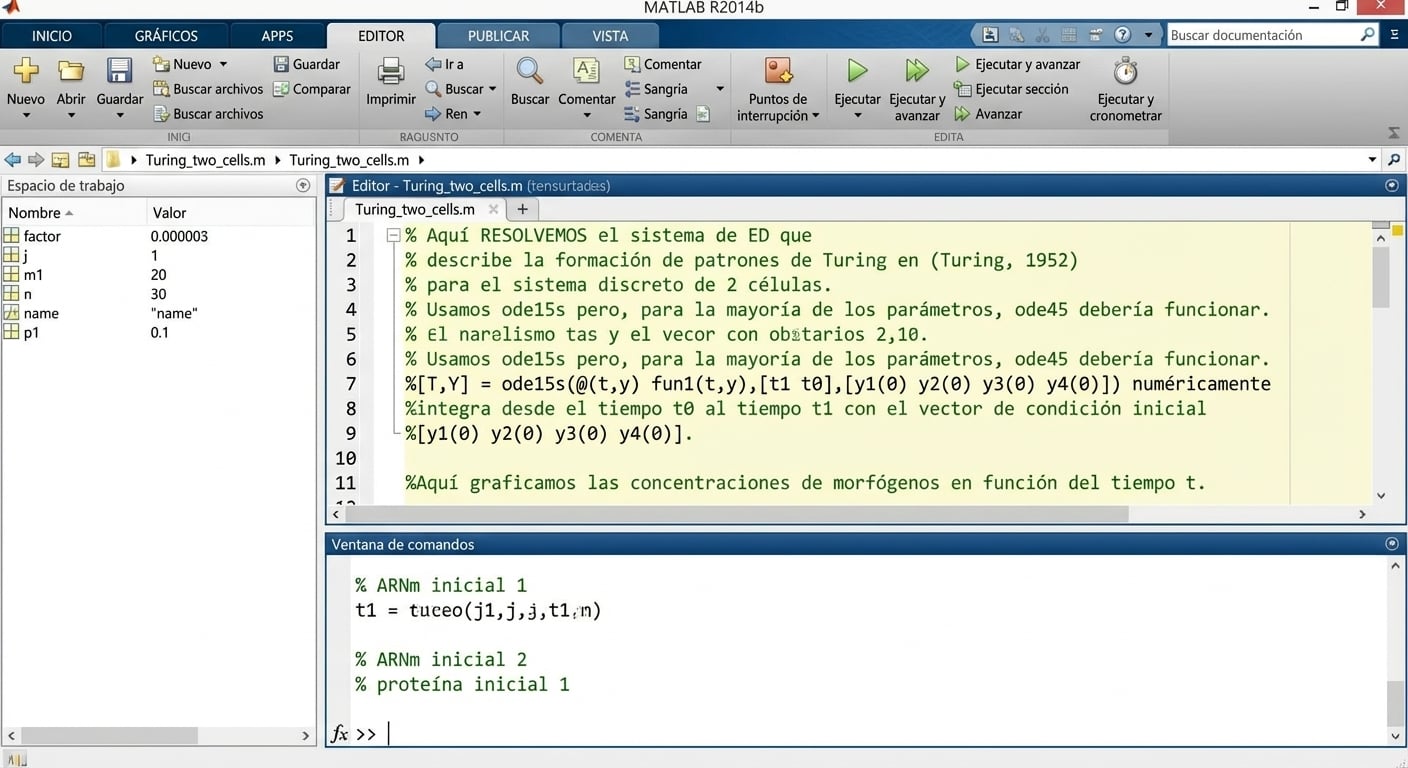Click the Ir a arrow button
The width and height of the screenshot is (1408, 768).
444,64
